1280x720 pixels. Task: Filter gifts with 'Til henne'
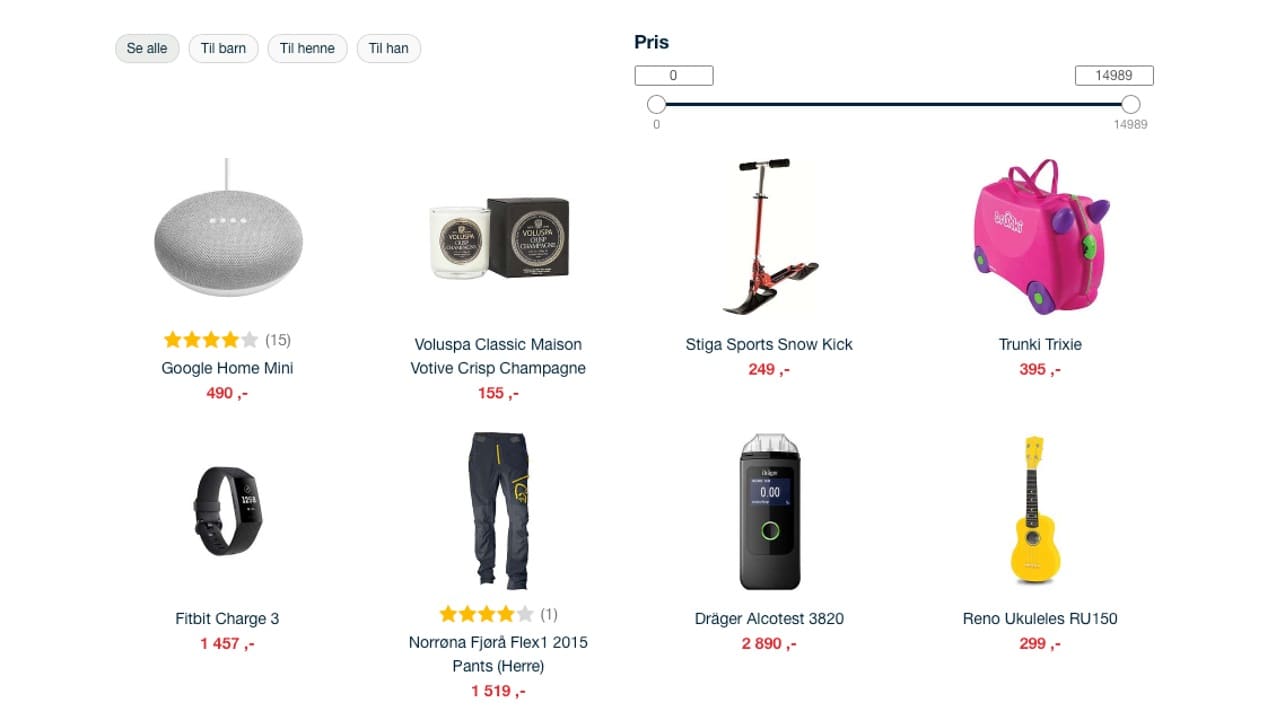308,48
